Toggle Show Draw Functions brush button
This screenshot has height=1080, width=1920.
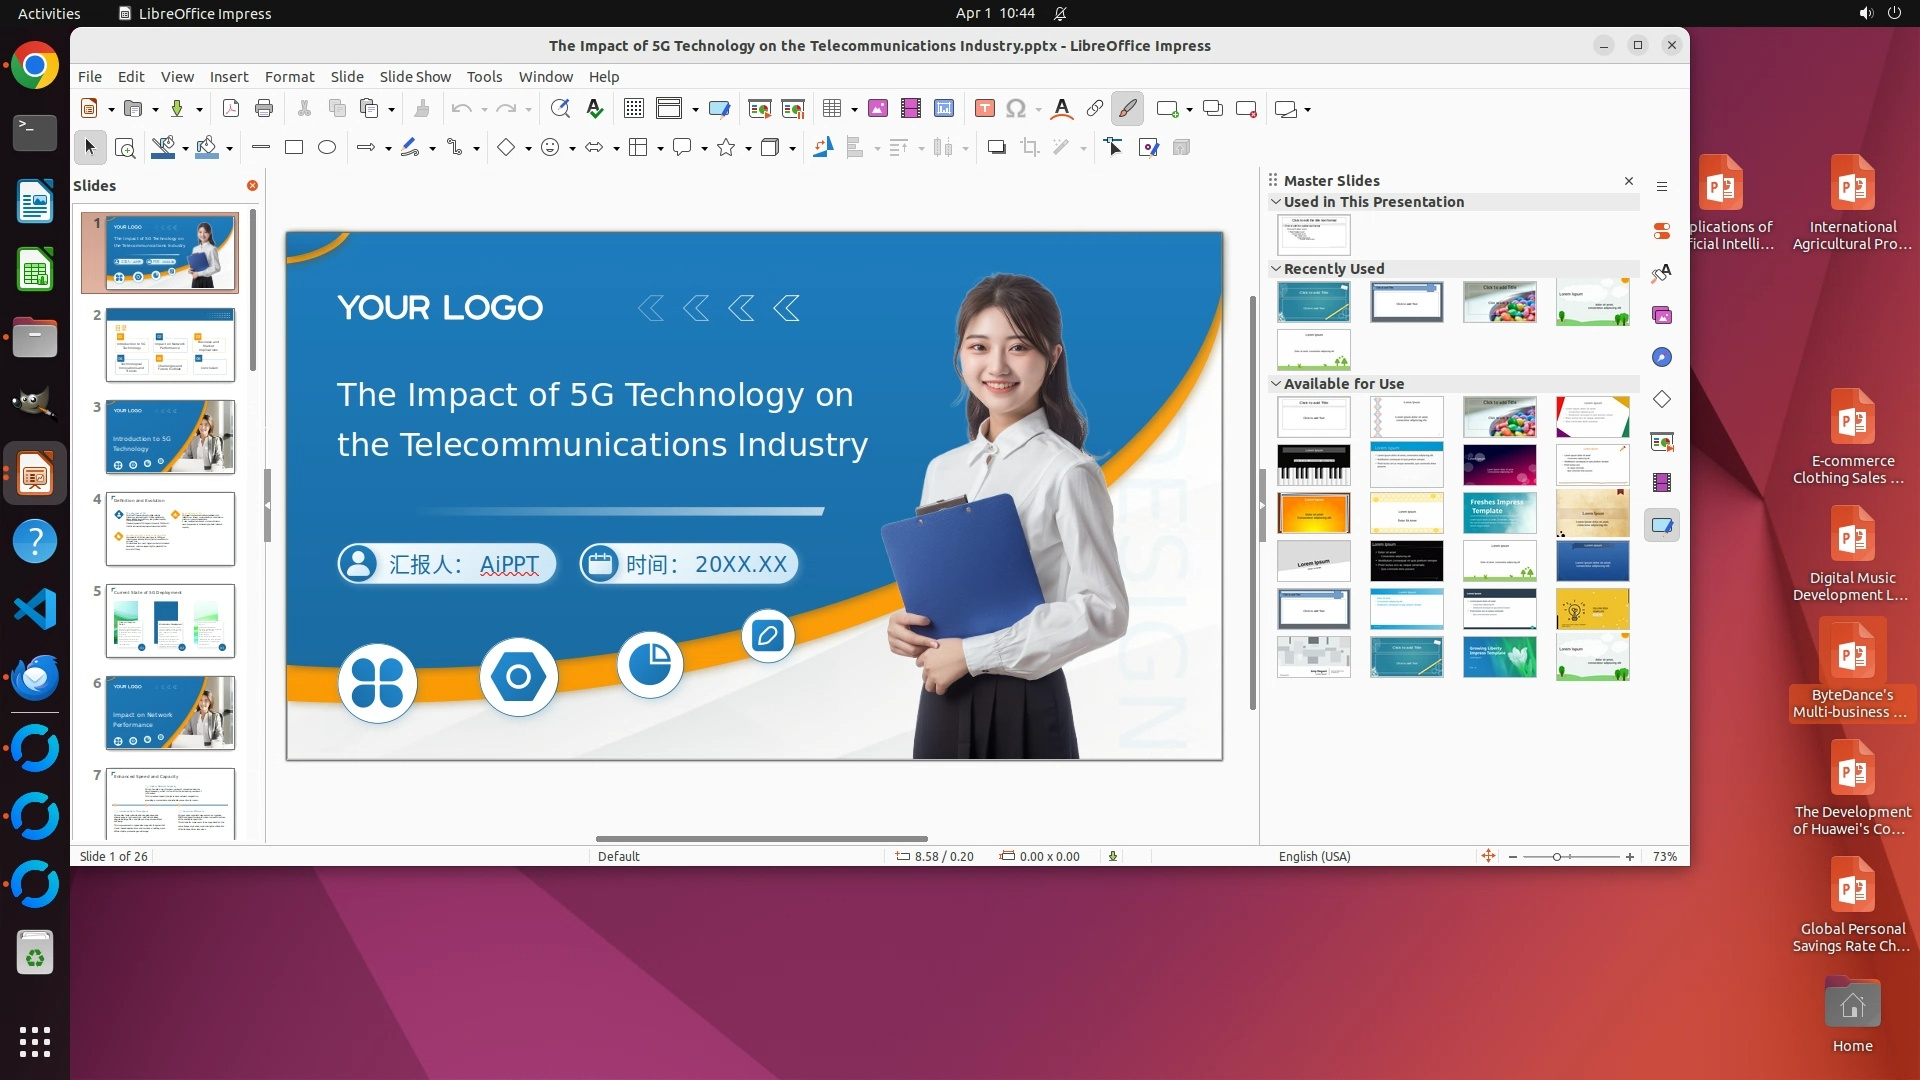(1127, 109)
